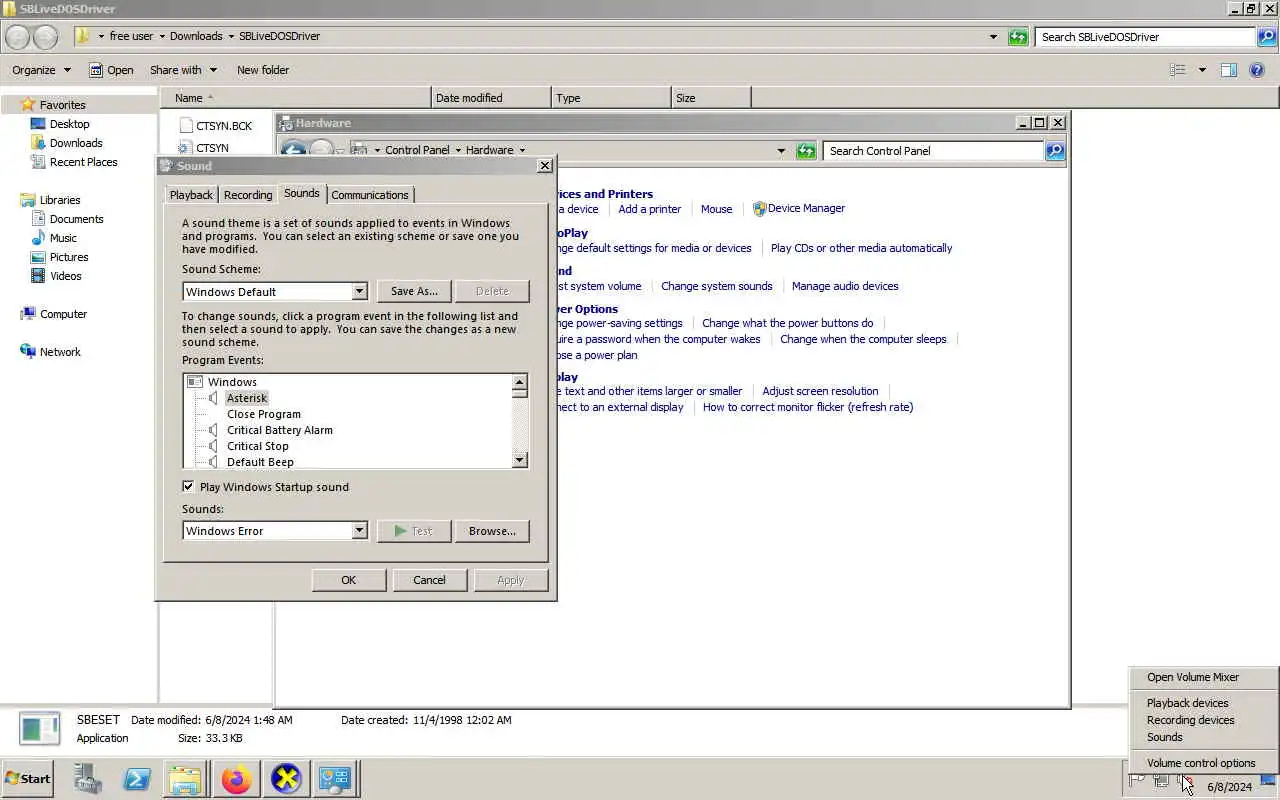Screen dimensions: 1280x800
Task: Choose Sounds from tray context menu
Action: (x=1204, y=737)
